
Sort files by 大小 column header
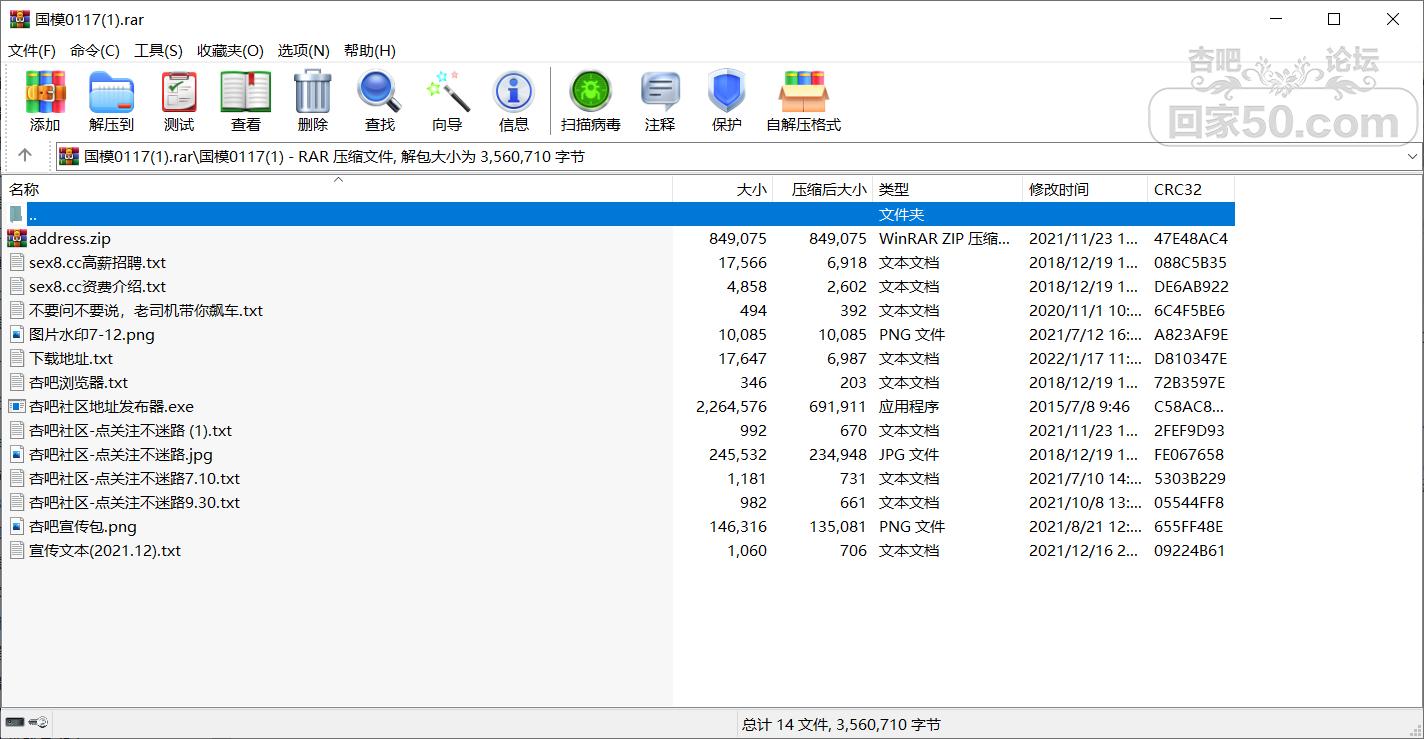point(723,189)
